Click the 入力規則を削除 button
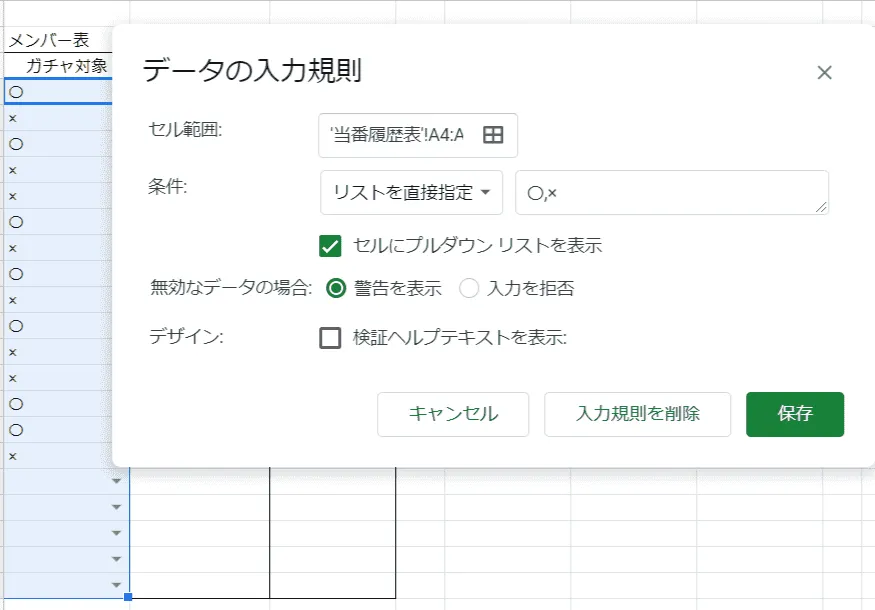The image size is (875, 610). point(637,414)
